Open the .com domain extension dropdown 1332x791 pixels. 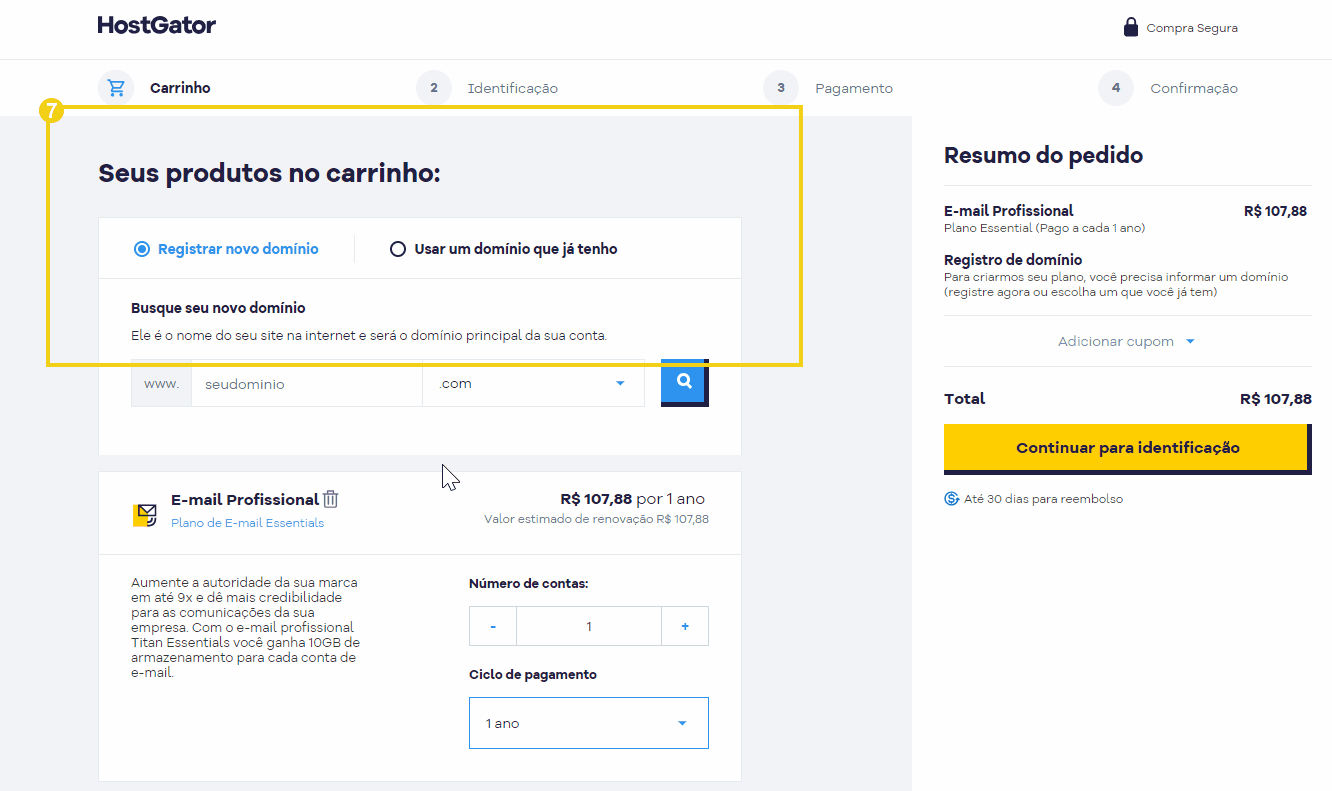click(x=533, y=384)
